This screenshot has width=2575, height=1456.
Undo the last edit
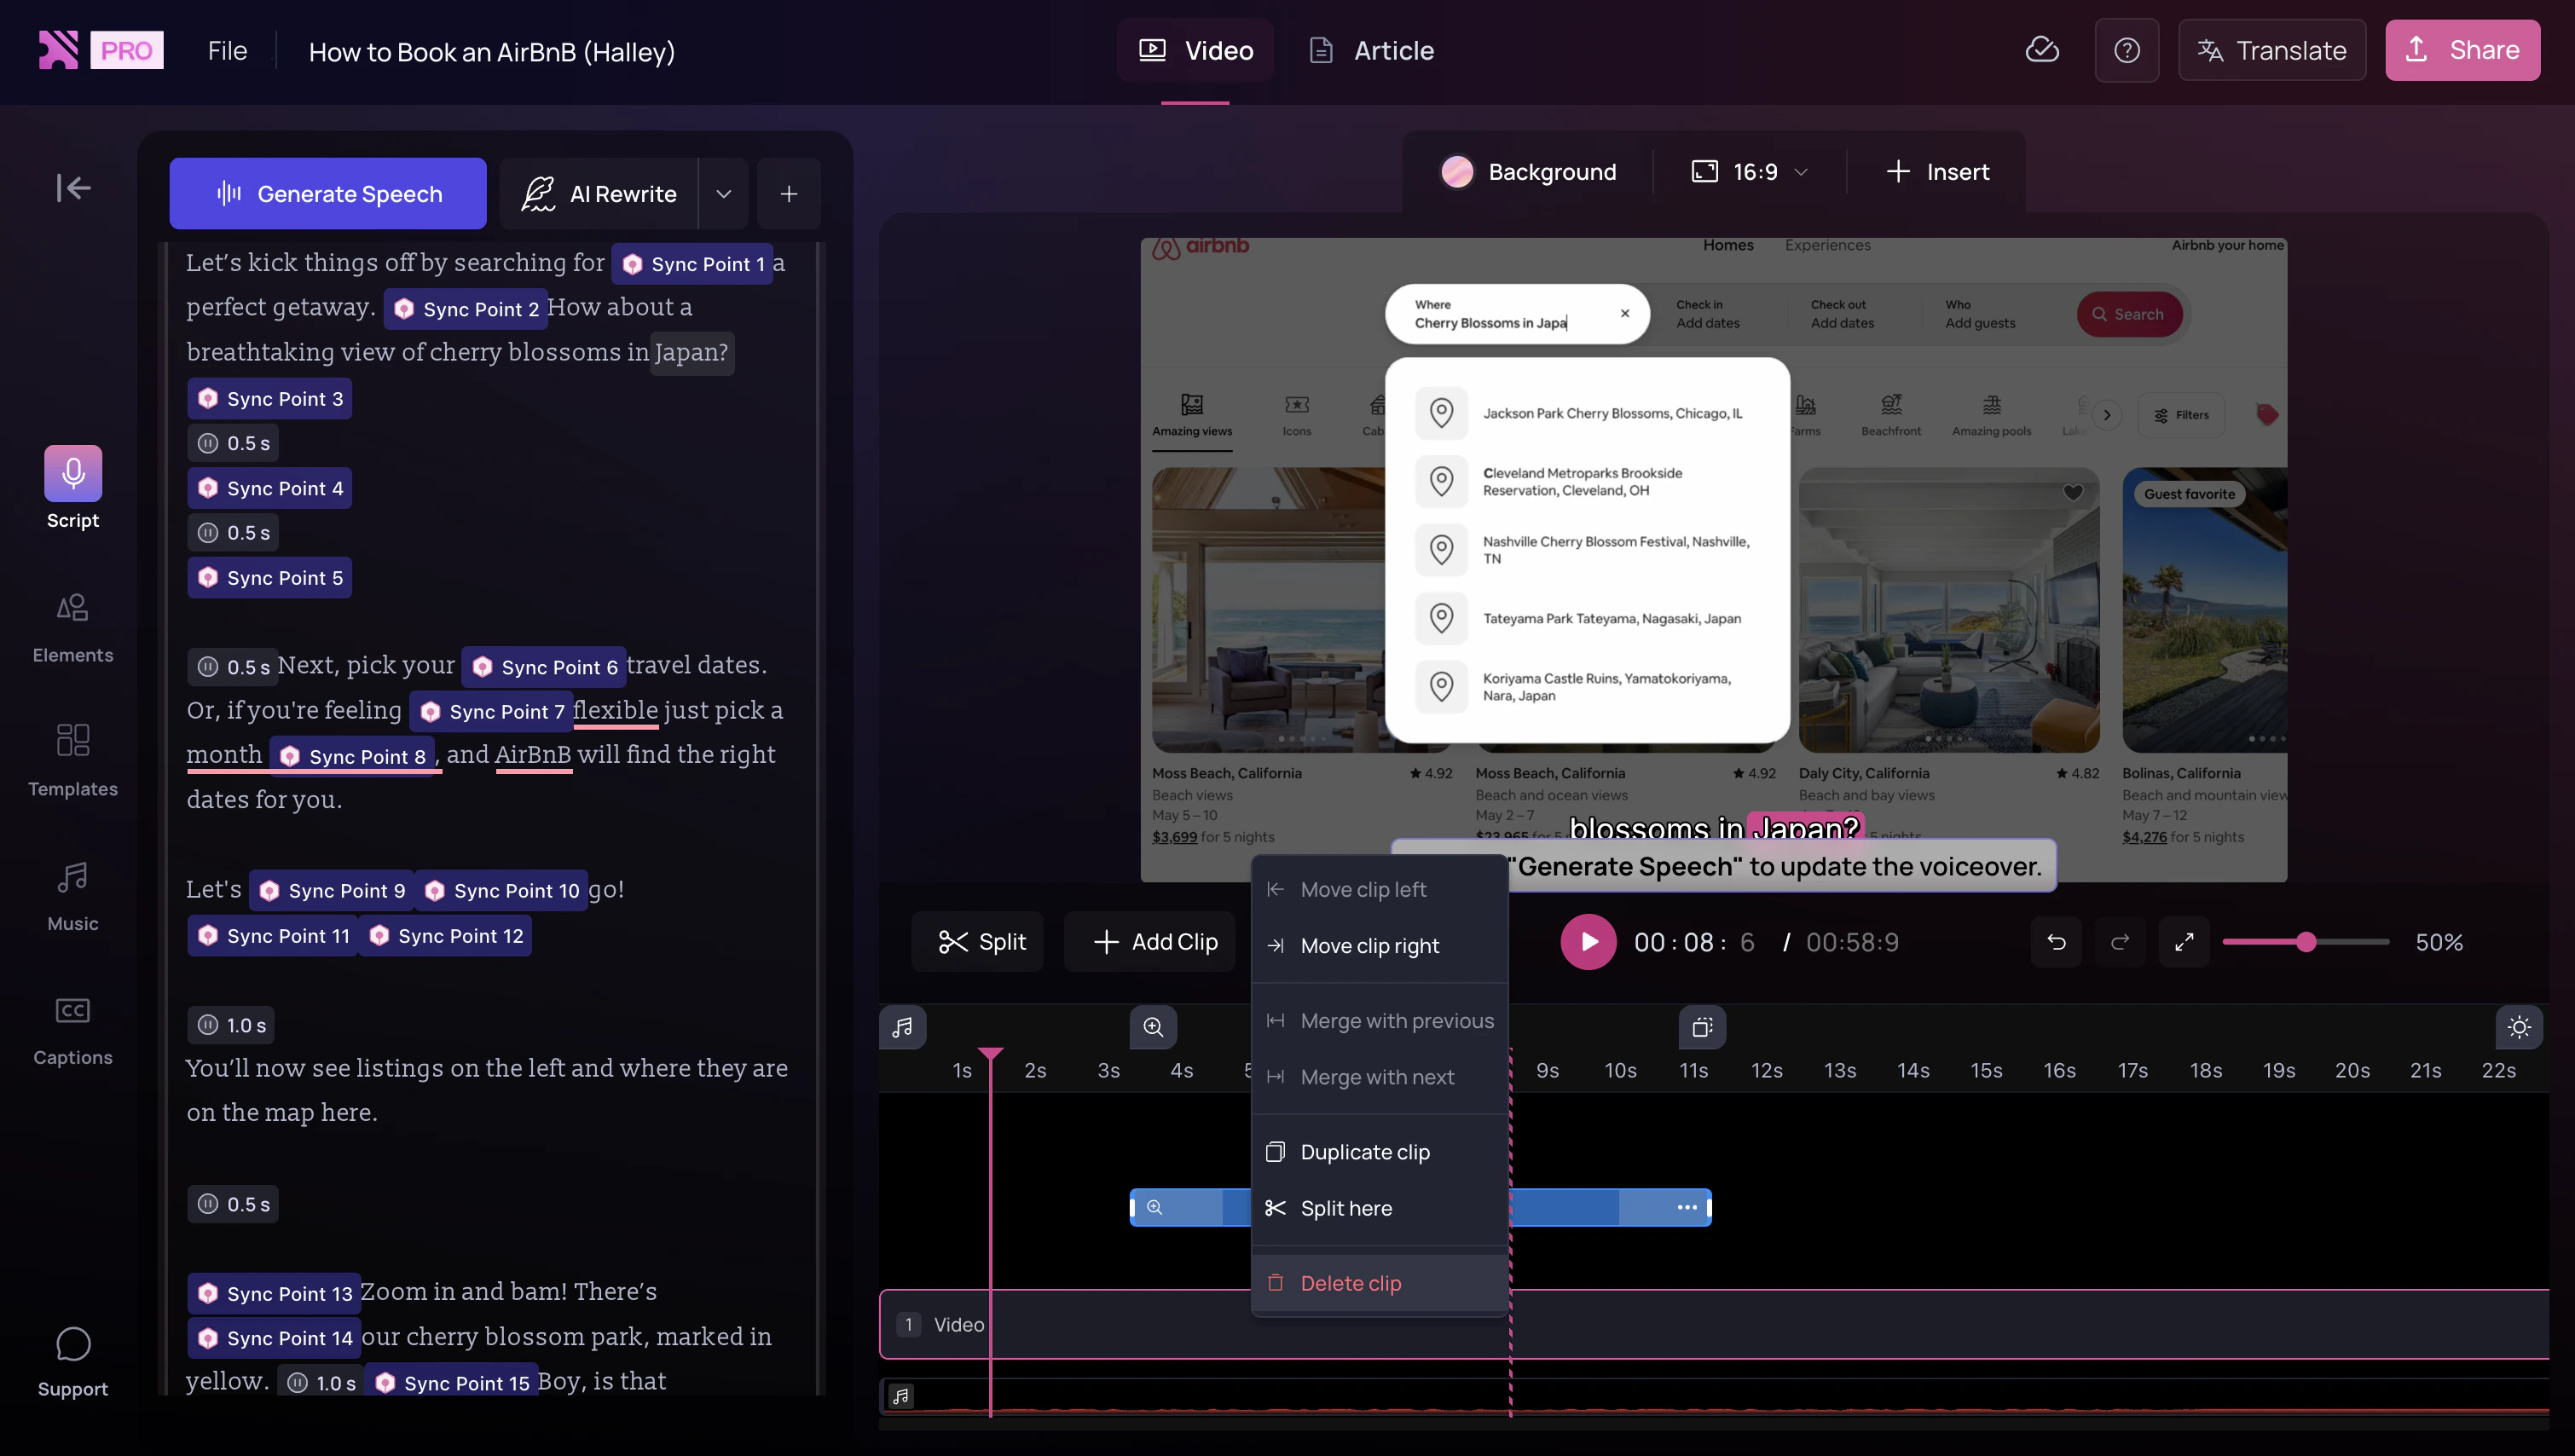pos(2057,942)
